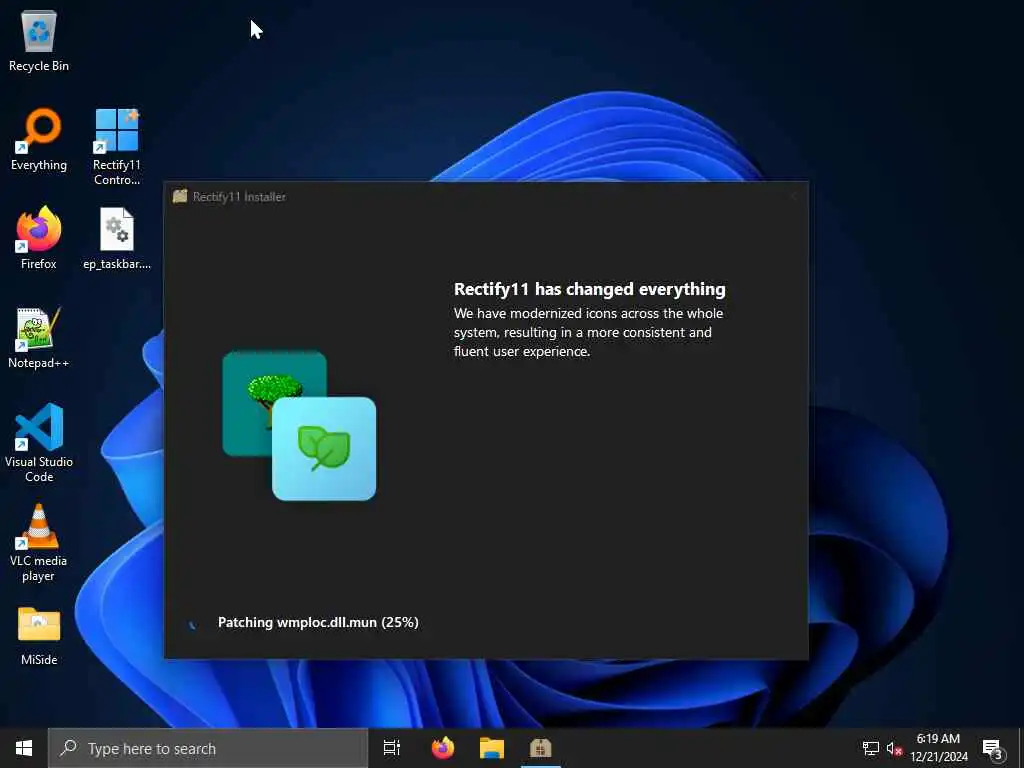Open VLC media player shortcut
Screen dimensions: 1024x768
(x=39, y=542)
